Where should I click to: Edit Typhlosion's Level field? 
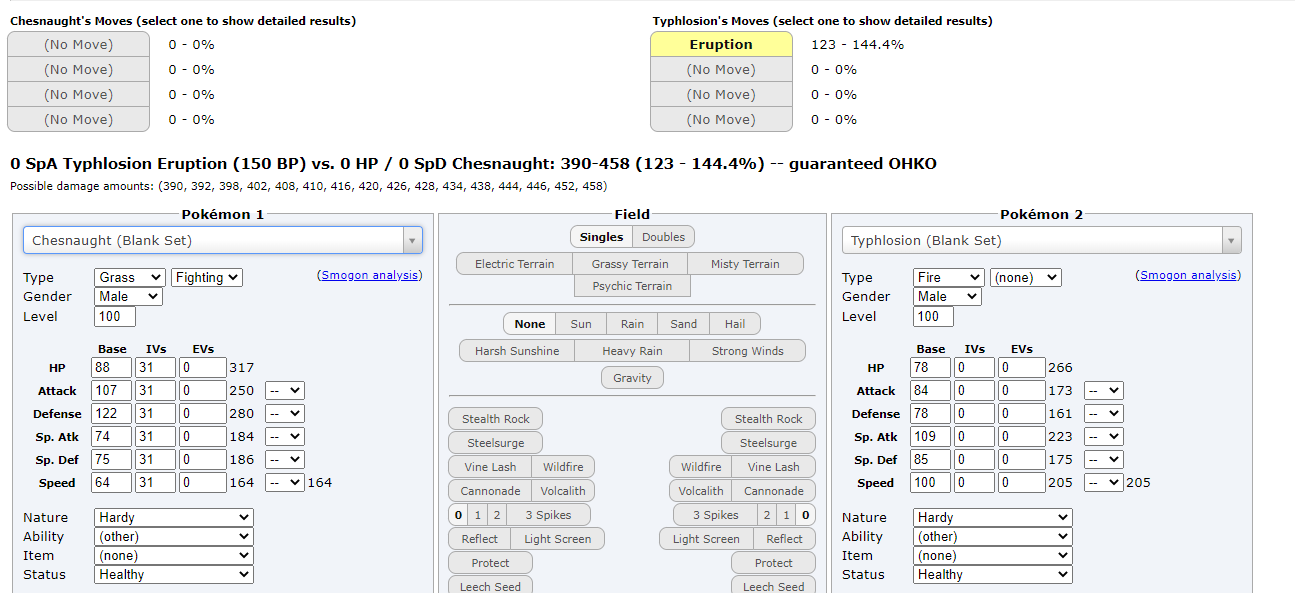[x=934, y=316]
